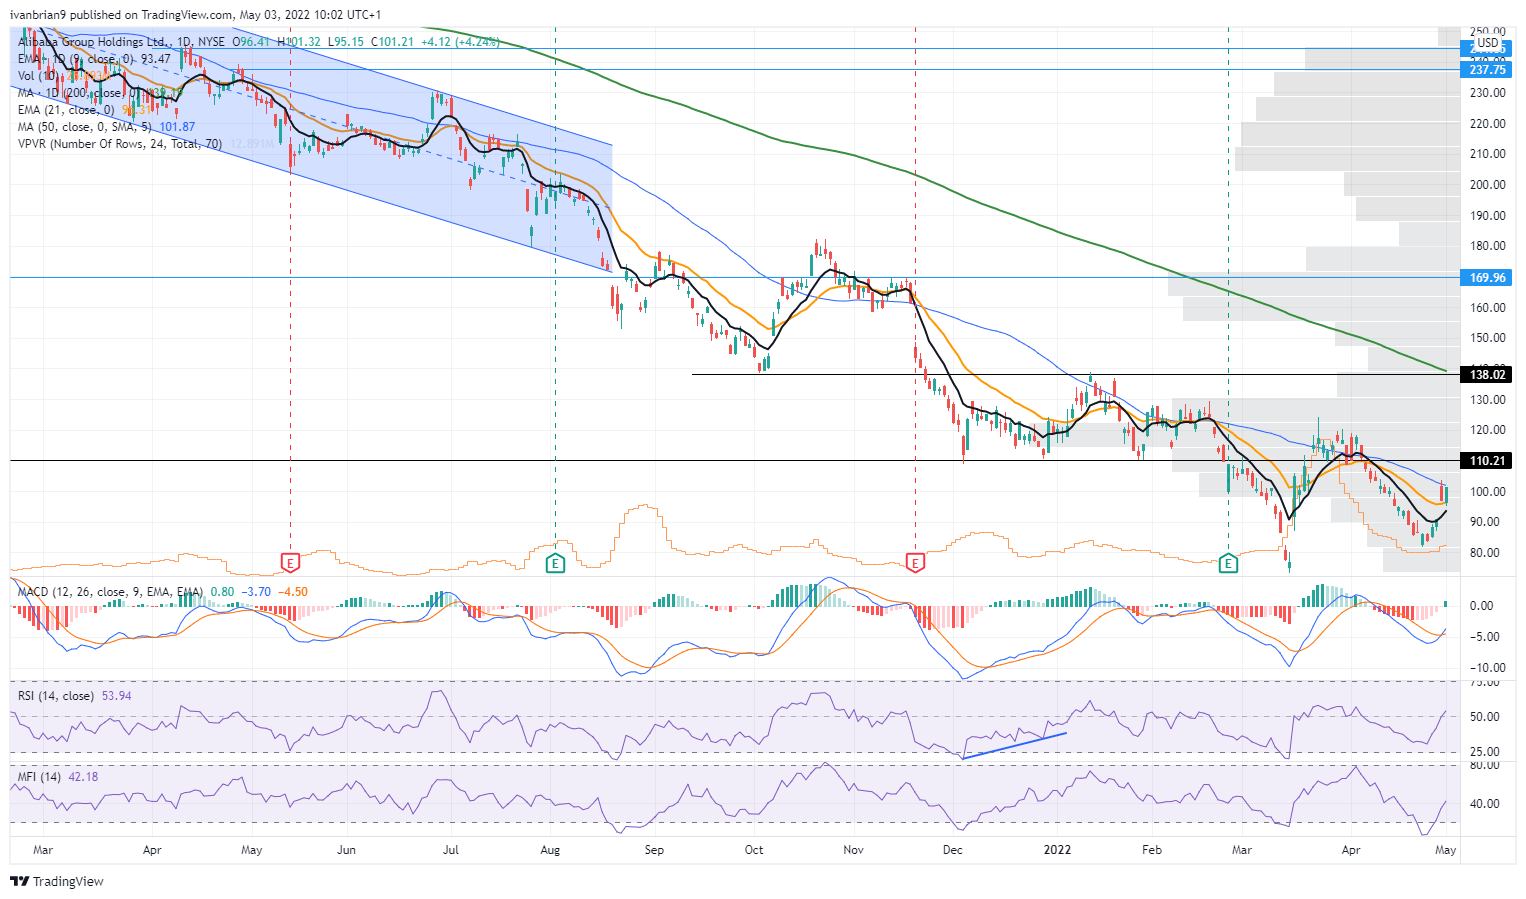Viewport: 1526px width, 899px height.
Task: Click the Sep label on the time axis
Action: click(x=654, y=850)
